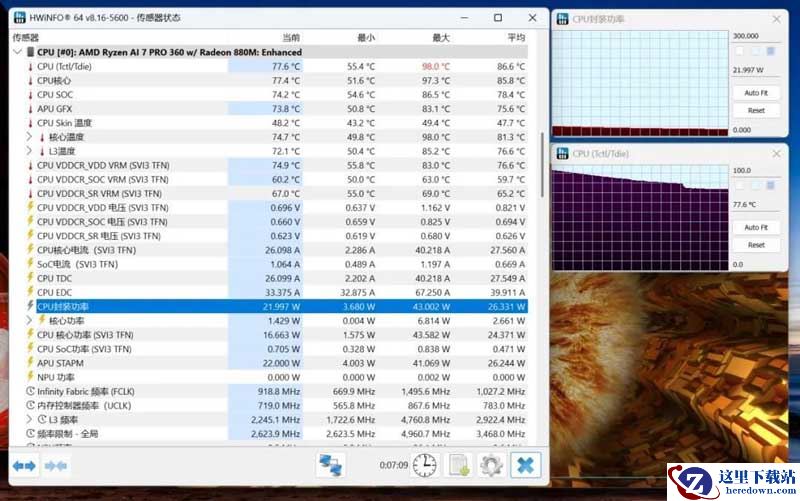Expand the 核心温度 row
This screenshot has height=501, width=800.
[29, 137]
